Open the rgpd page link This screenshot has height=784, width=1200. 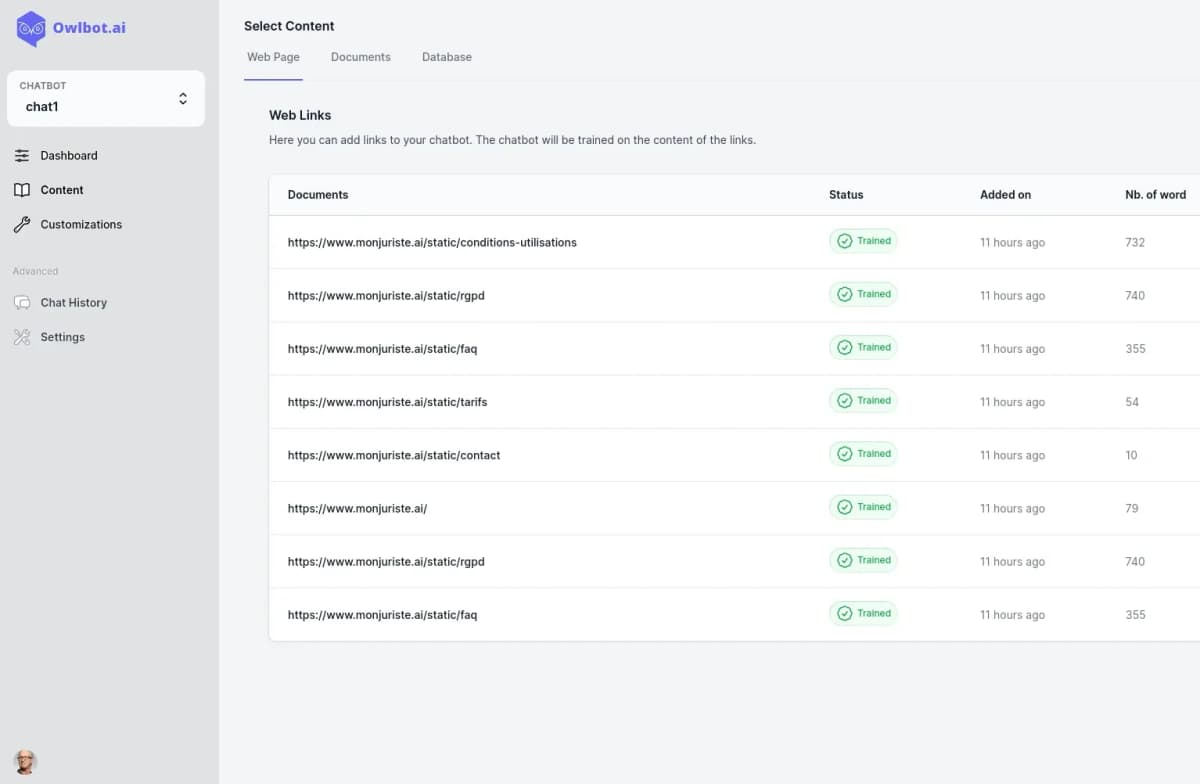(x=386, y=295)
